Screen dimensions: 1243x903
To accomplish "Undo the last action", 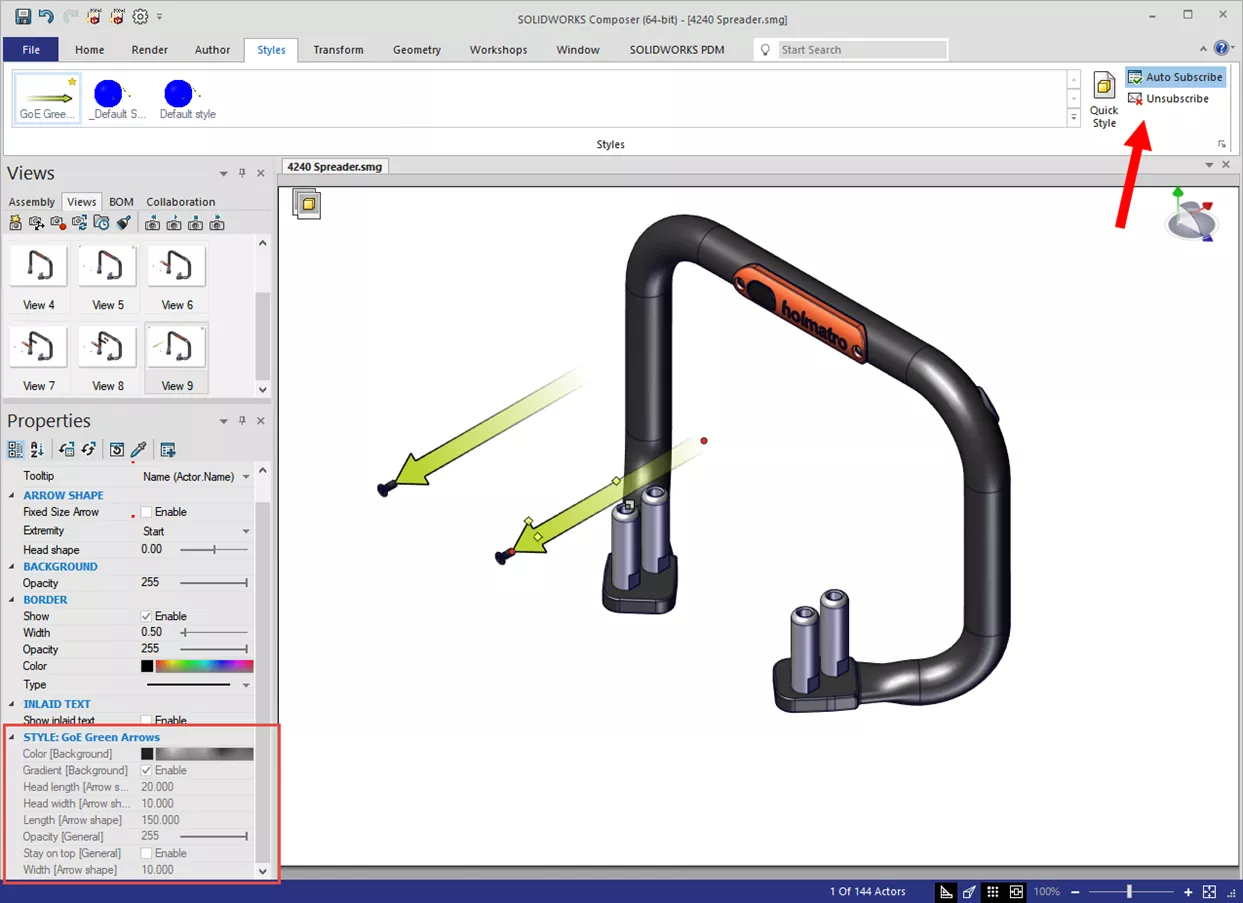I will click(46, 16).
